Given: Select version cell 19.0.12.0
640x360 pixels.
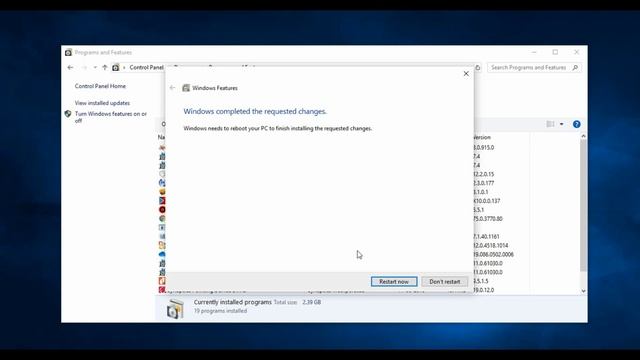Looking at the screenshot, I should 484,290.
